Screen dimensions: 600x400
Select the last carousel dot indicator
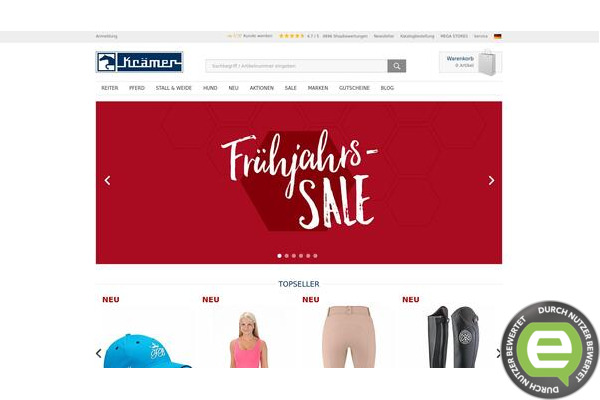point(315,256)
